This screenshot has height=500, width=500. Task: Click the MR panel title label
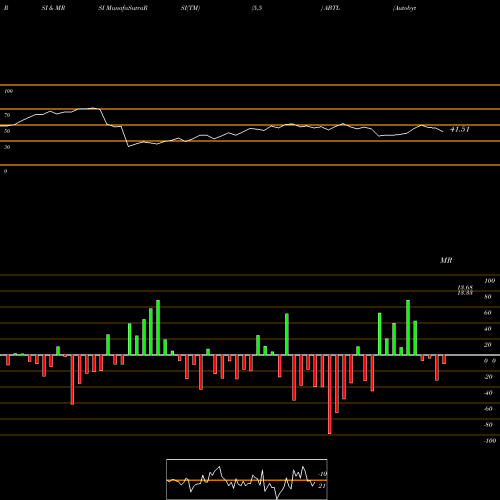coord(446,260)
